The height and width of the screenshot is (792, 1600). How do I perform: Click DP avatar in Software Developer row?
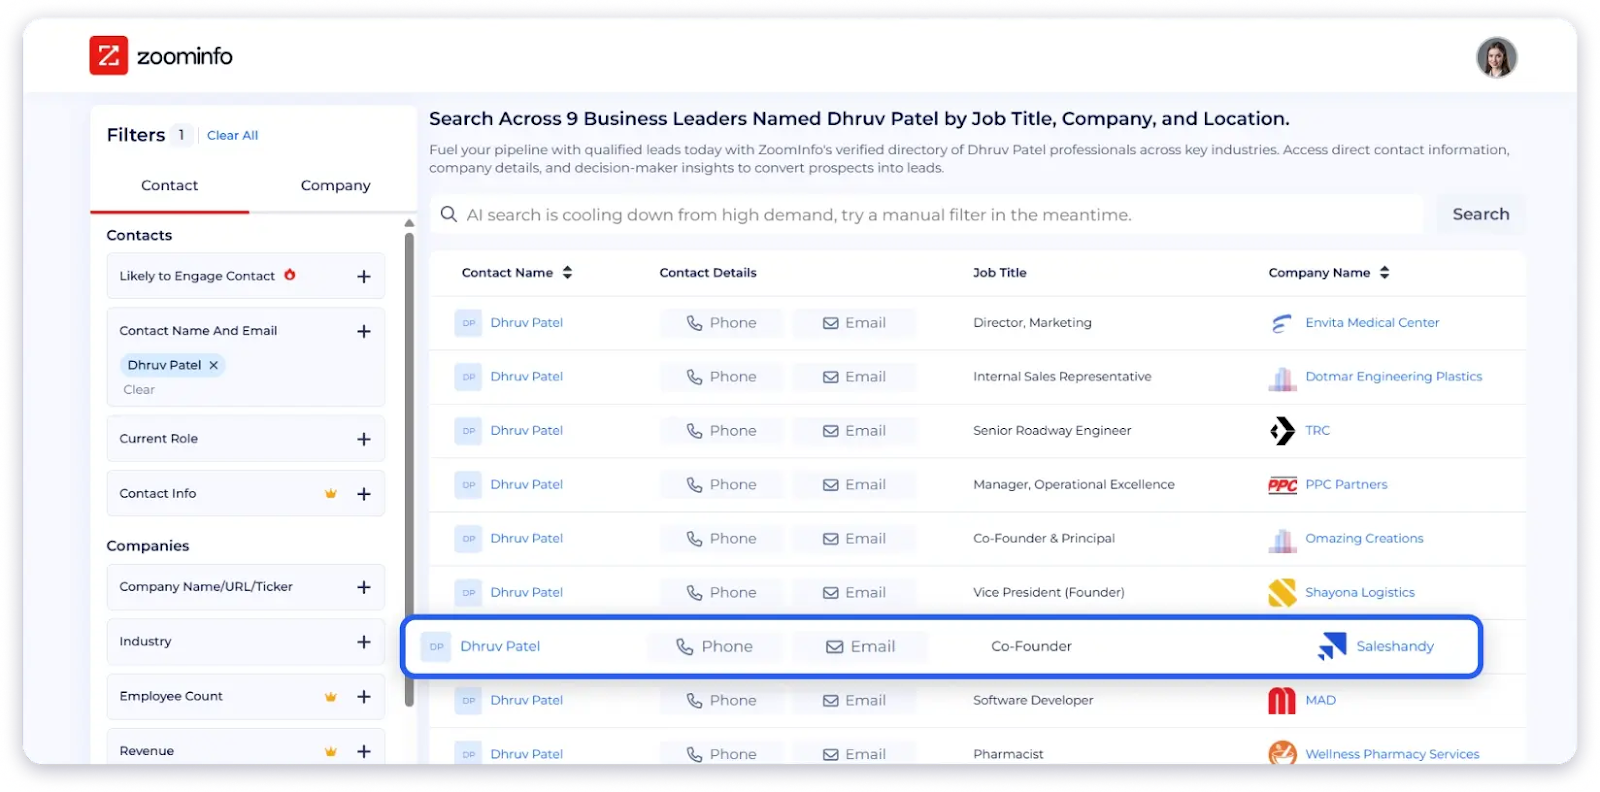pyautogui.click(x=468, y=701)
